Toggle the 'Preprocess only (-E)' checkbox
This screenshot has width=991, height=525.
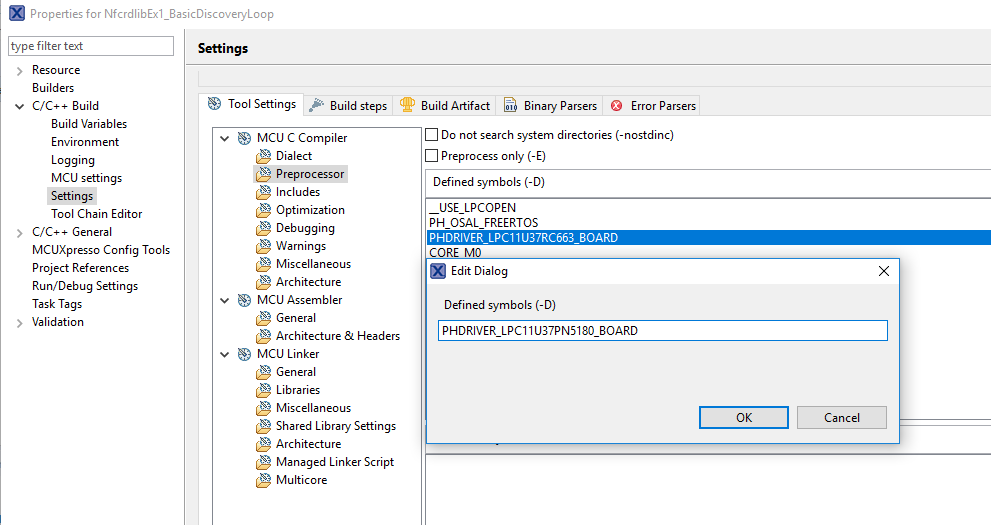(432, 156)
